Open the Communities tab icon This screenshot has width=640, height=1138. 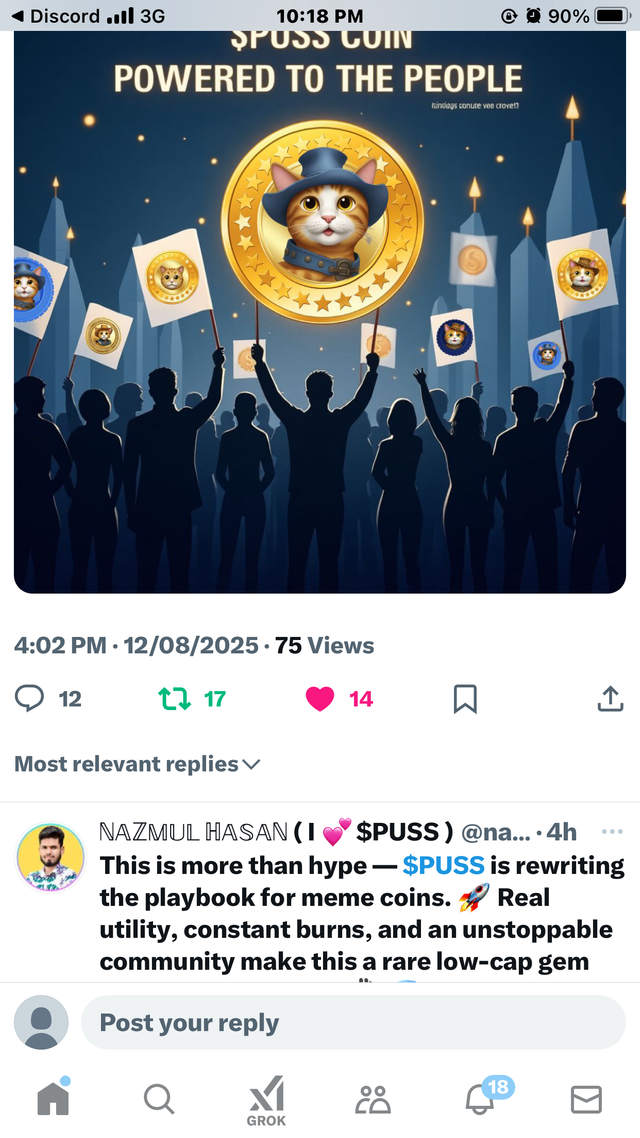pyautogui.click(x=373, y=1097)
